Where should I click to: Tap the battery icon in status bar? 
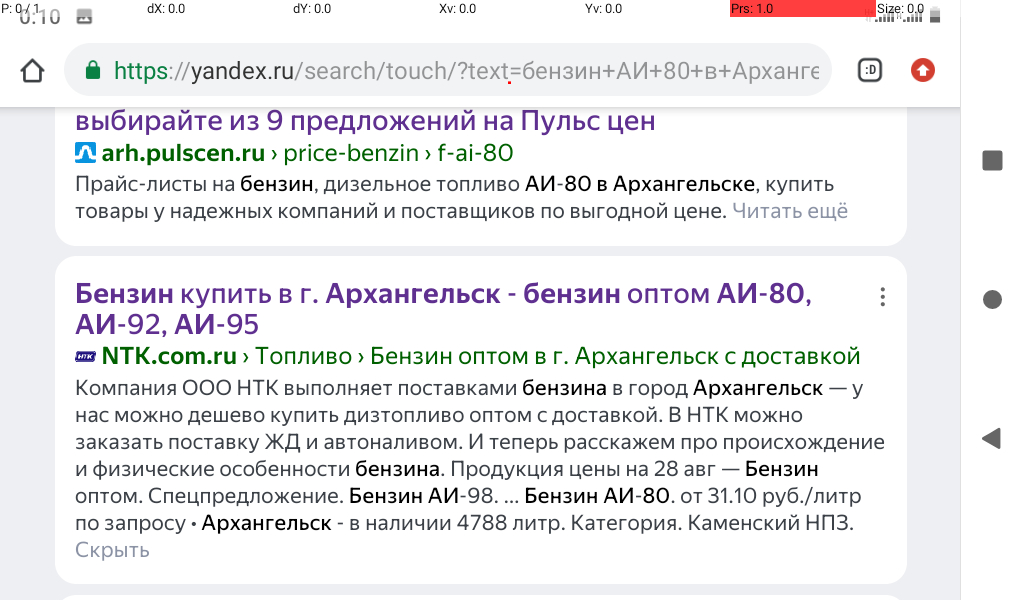pyautogui.click(x=935, y=16)
